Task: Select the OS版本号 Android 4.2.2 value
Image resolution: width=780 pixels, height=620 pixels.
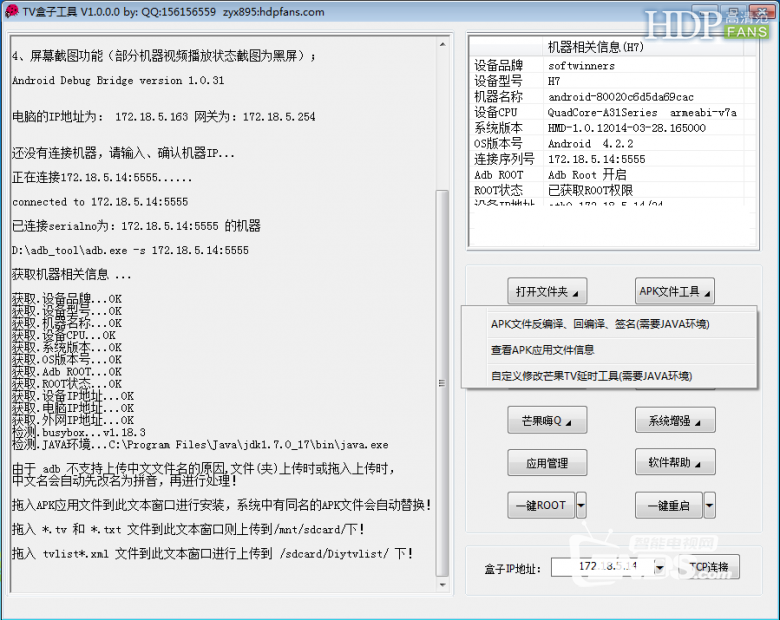Action: pyautogui.click(x=590, y=144)
